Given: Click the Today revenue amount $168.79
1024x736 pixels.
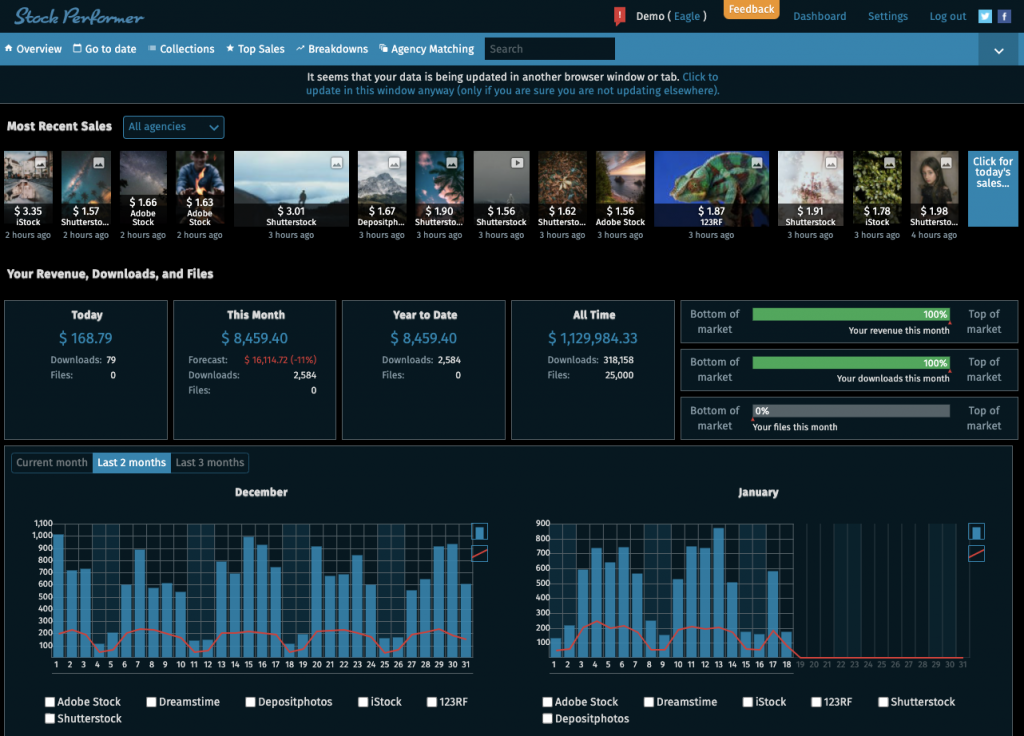Looking at the screenshot, I should click(x=86, y=338).
